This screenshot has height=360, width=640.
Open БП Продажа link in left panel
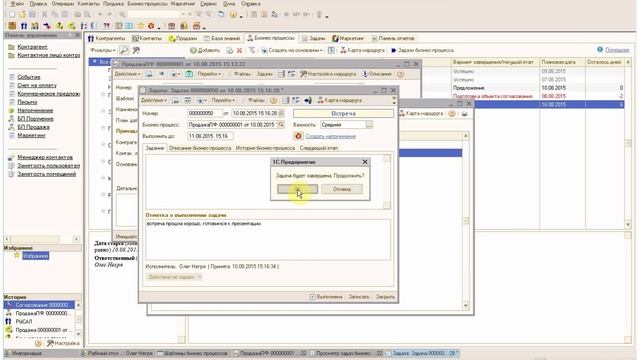coord(33,127)
